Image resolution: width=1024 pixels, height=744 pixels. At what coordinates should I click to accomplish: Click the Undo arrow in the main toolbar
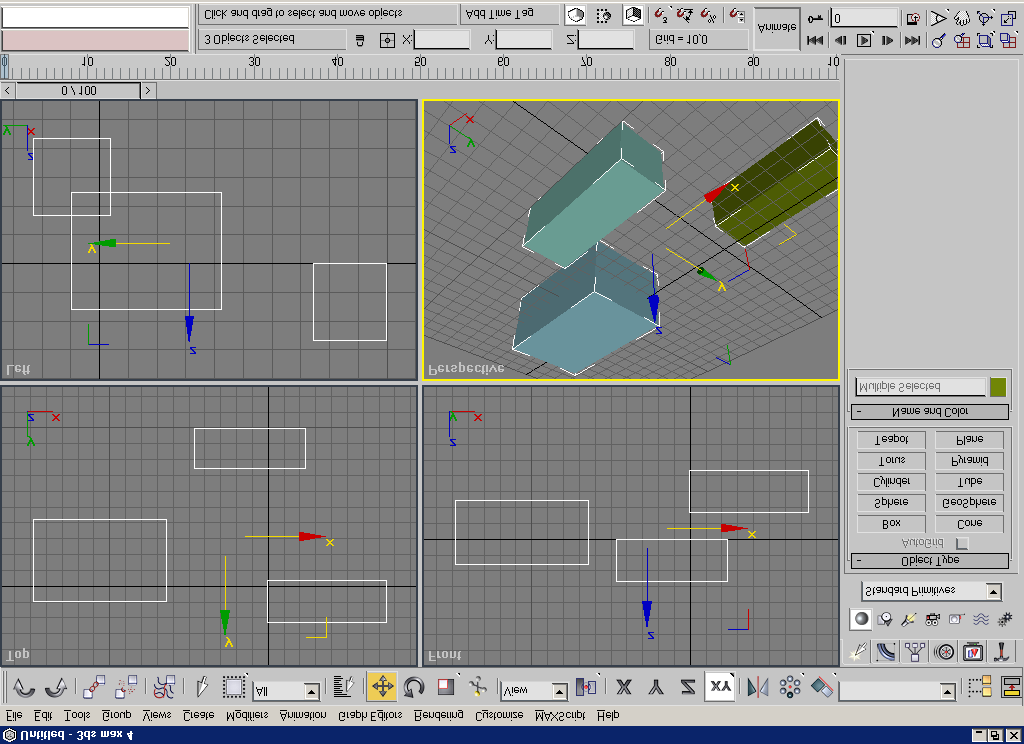[x=24, y=687]
